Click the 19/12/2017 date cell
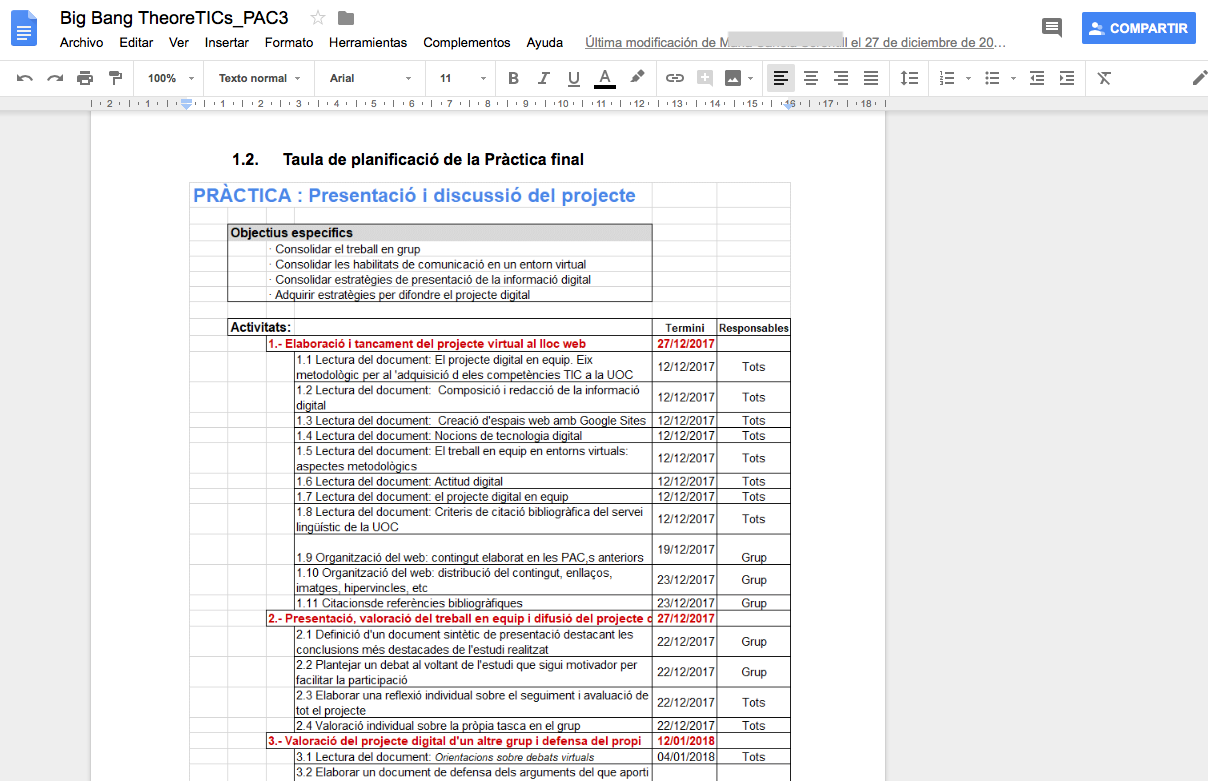Image resolution: width=1208 pixels, height=781 pixels. click(686, 549)
